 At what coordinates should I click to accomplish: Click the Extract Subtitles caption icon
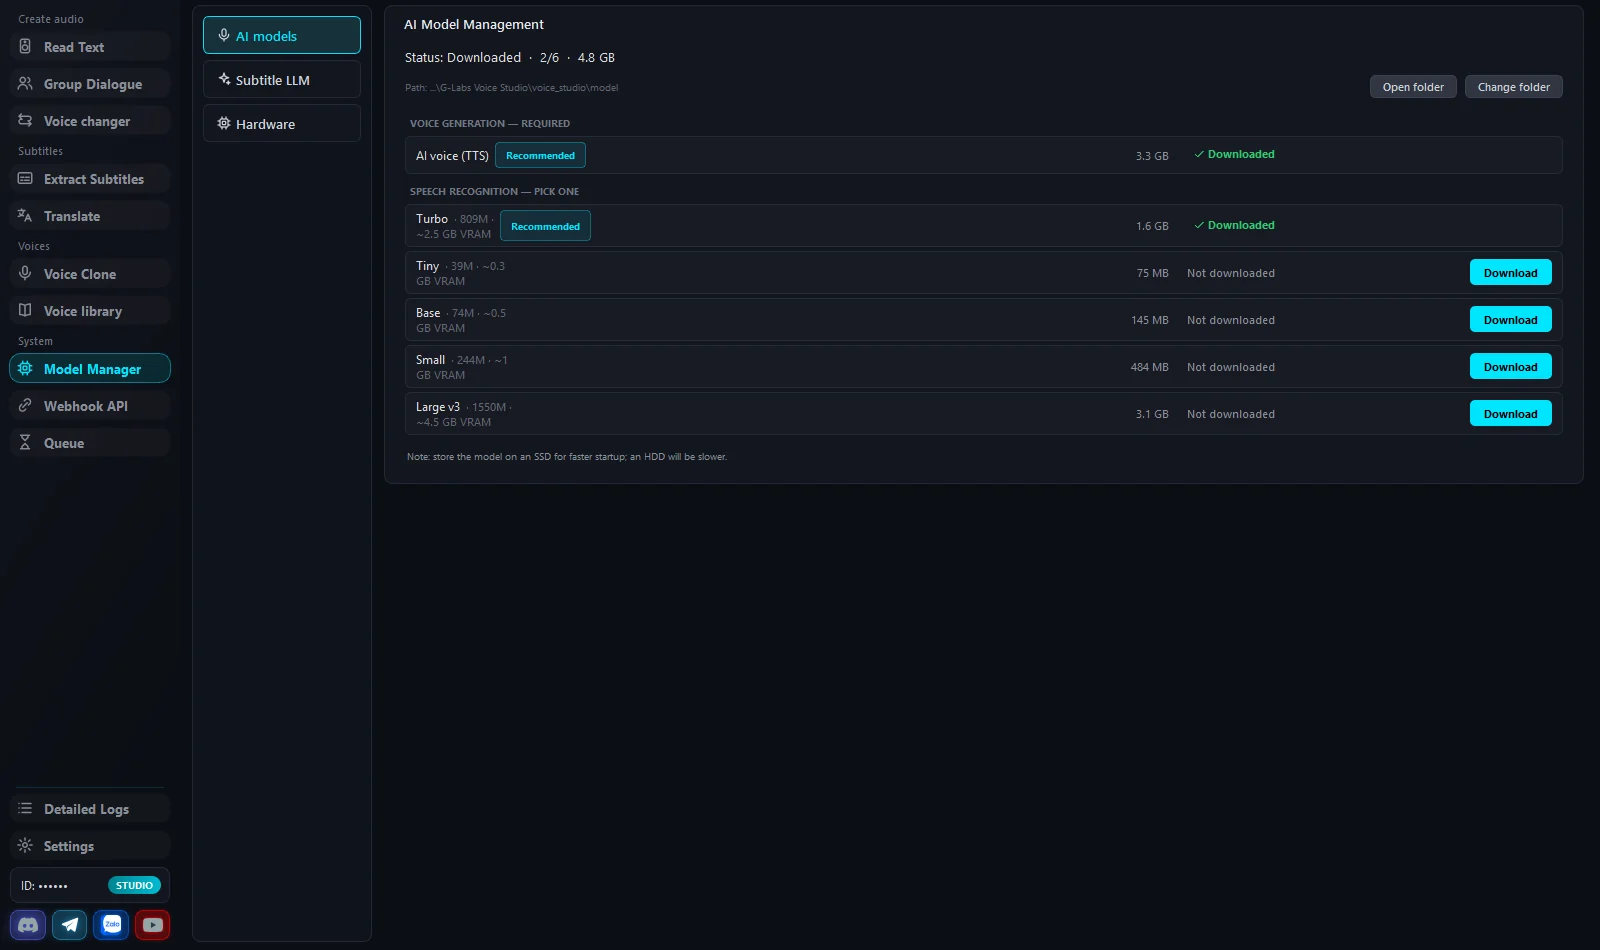tap(25, 179)
